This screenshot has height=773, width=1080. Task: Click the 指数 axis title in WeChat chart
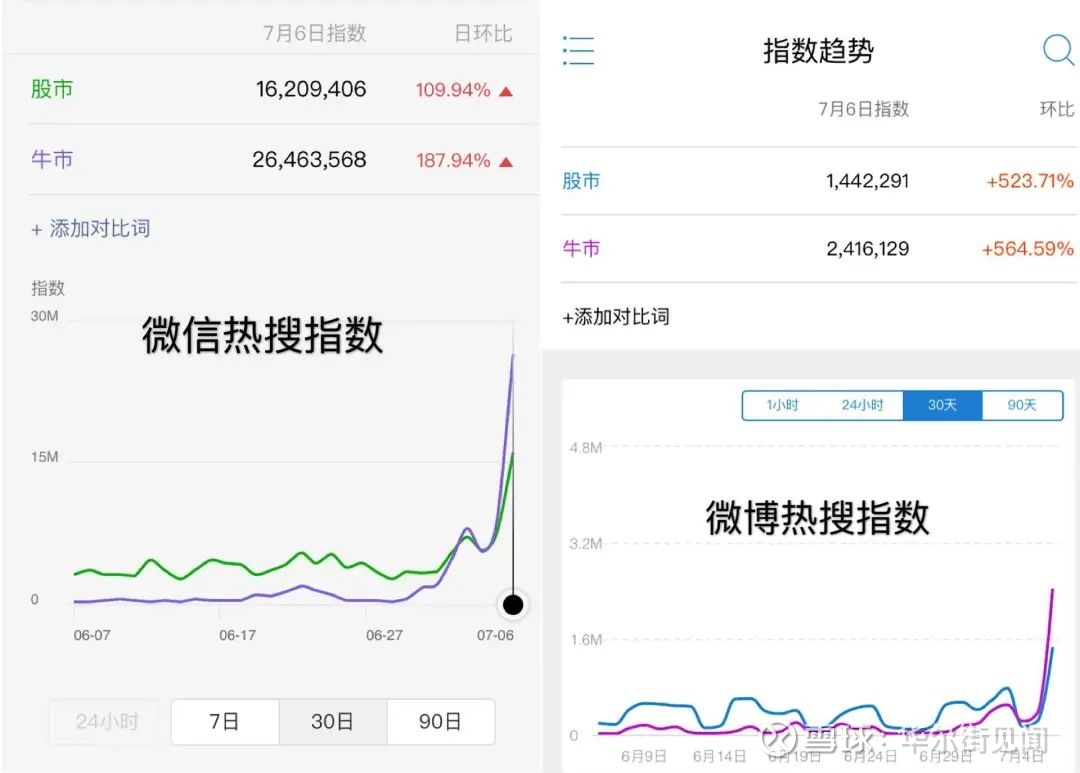click(48, 288)
